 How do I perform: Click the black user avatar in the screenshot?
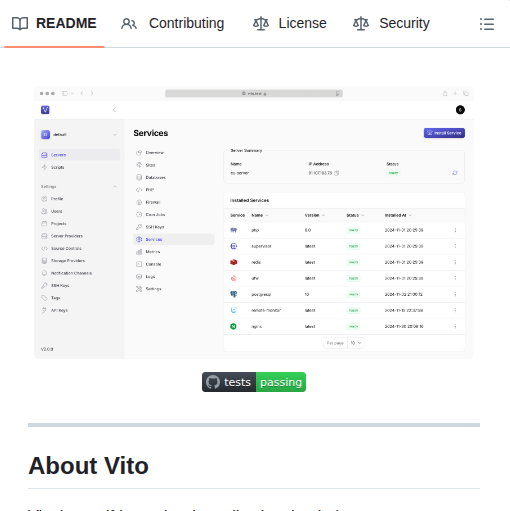[x=460, y=110]
